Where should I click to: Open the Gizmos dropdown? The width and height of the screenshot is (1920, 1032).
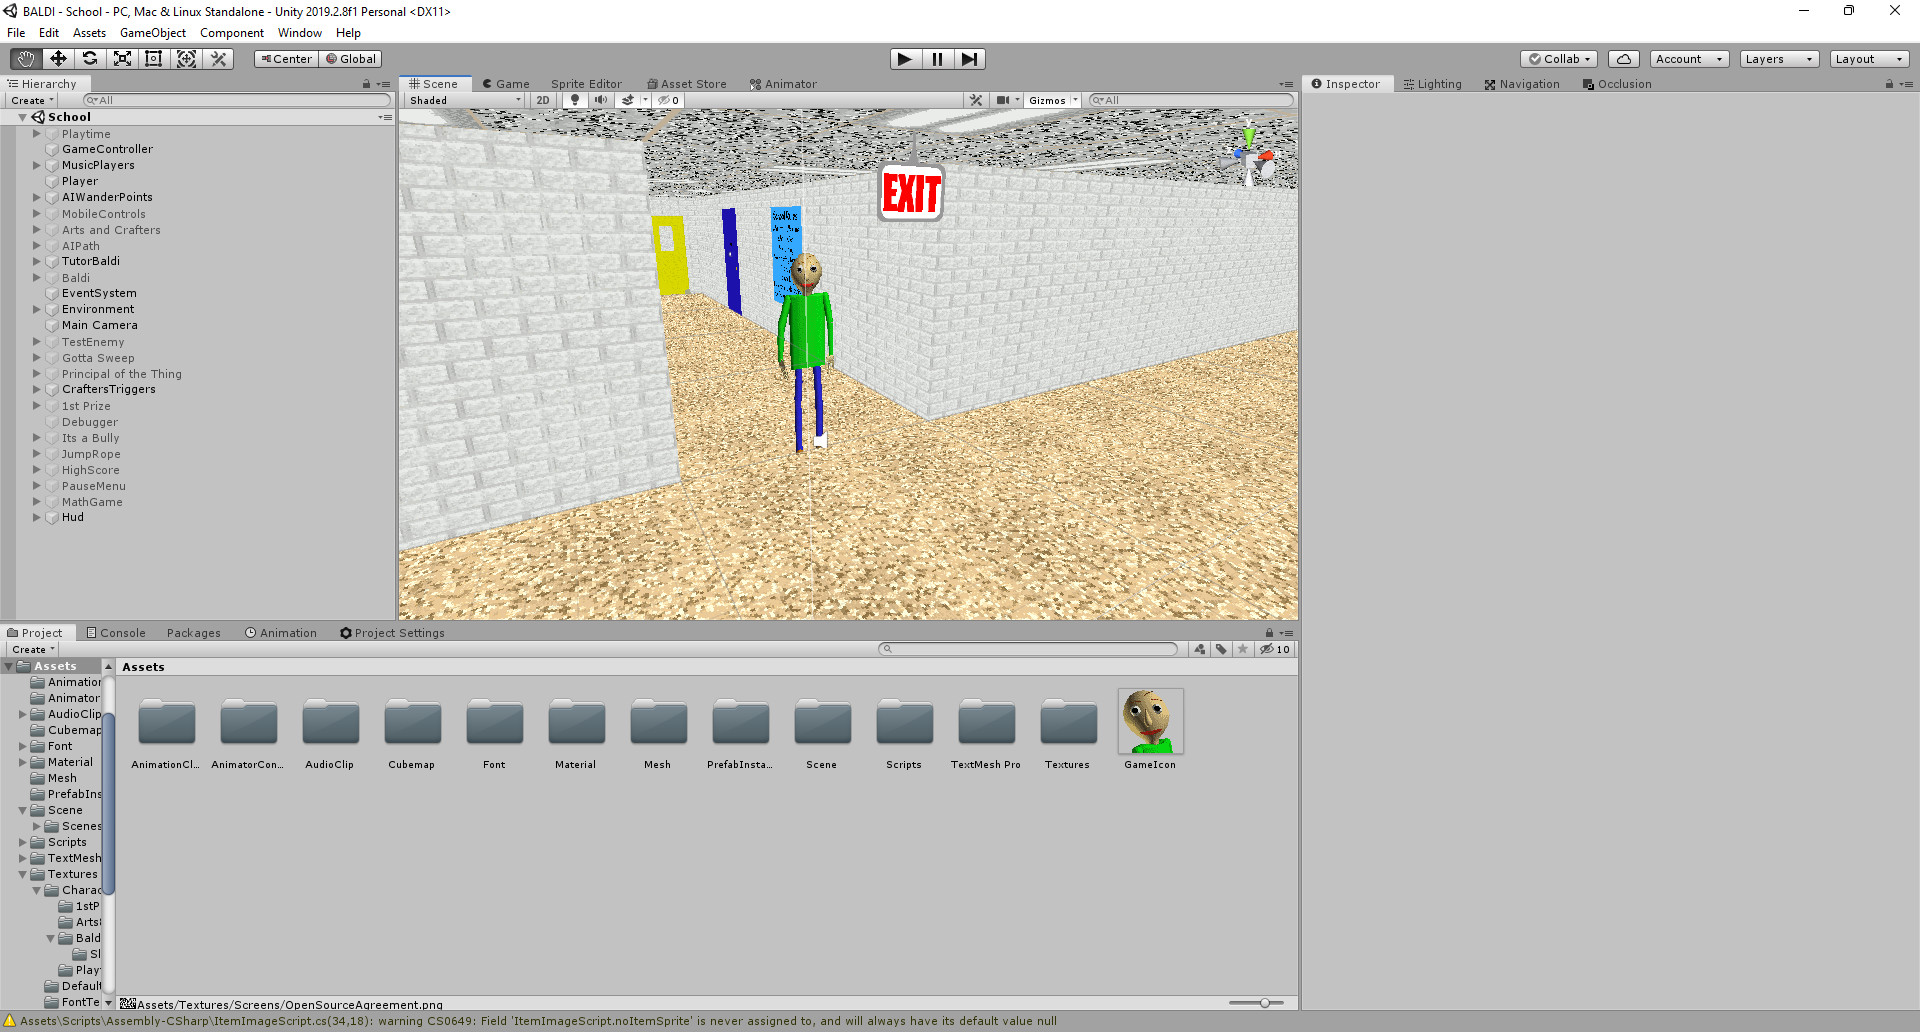point(1049,100)
